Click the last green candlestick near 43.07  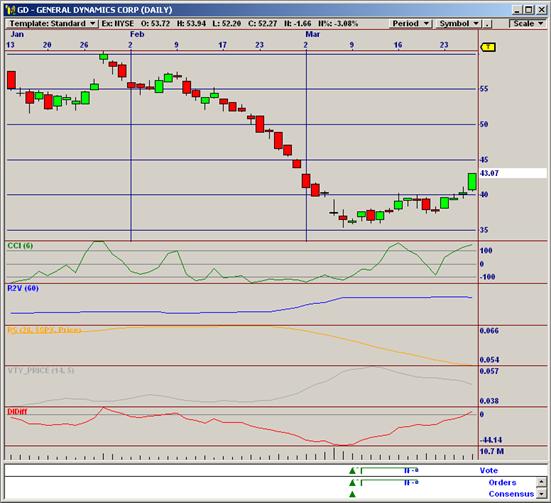(472, 182)
